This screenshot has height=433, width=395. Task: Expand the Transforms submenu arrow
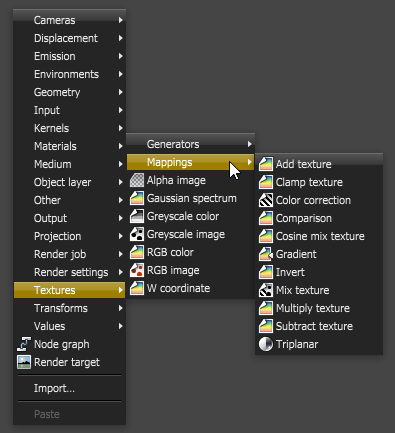120,308
